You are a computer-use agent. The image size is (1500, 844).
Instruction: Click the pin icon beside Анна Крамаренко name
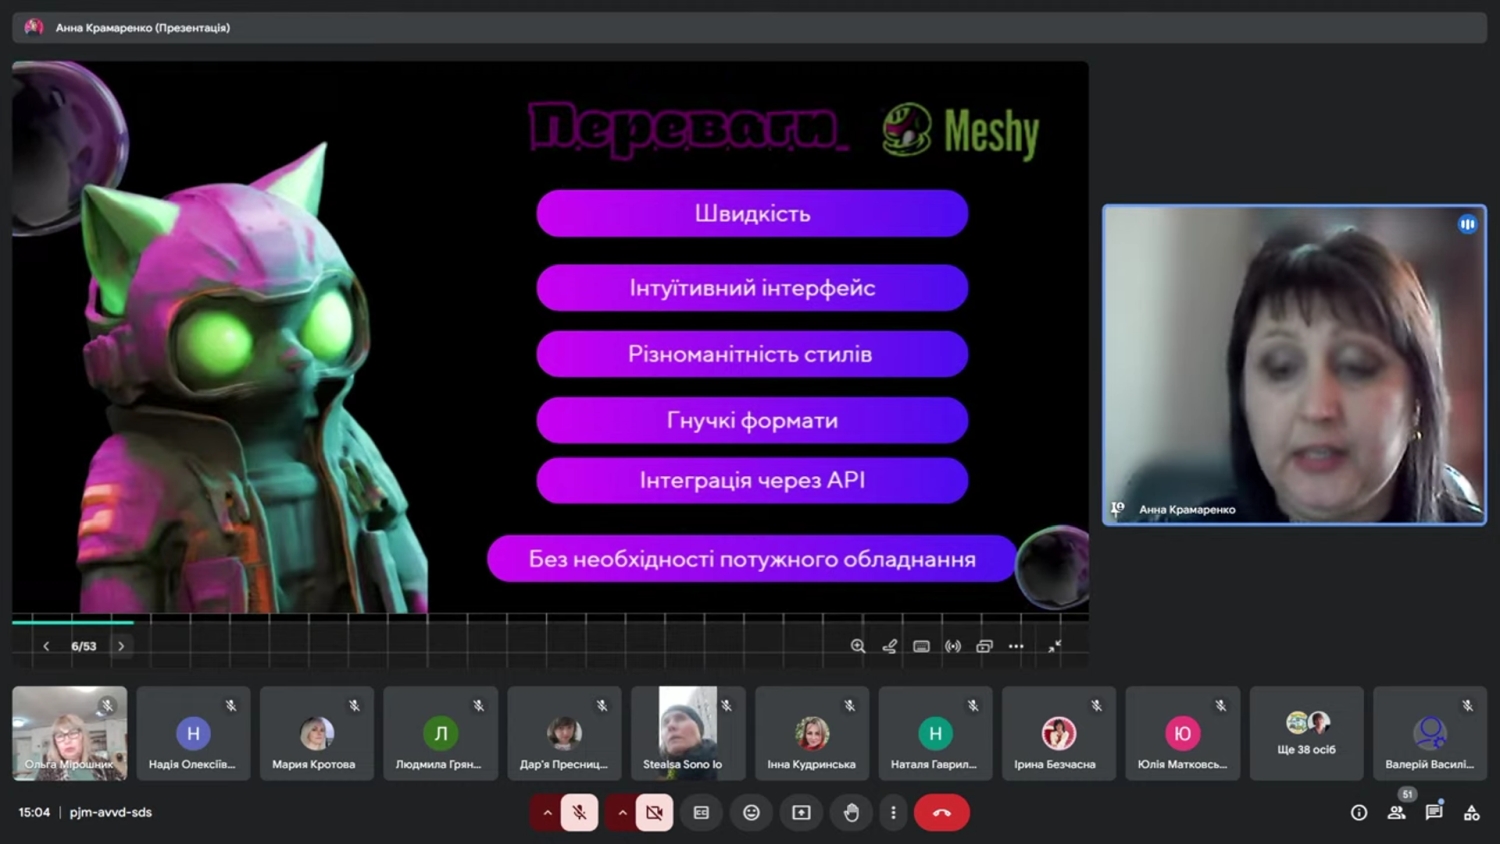[x=1118, y=509]
